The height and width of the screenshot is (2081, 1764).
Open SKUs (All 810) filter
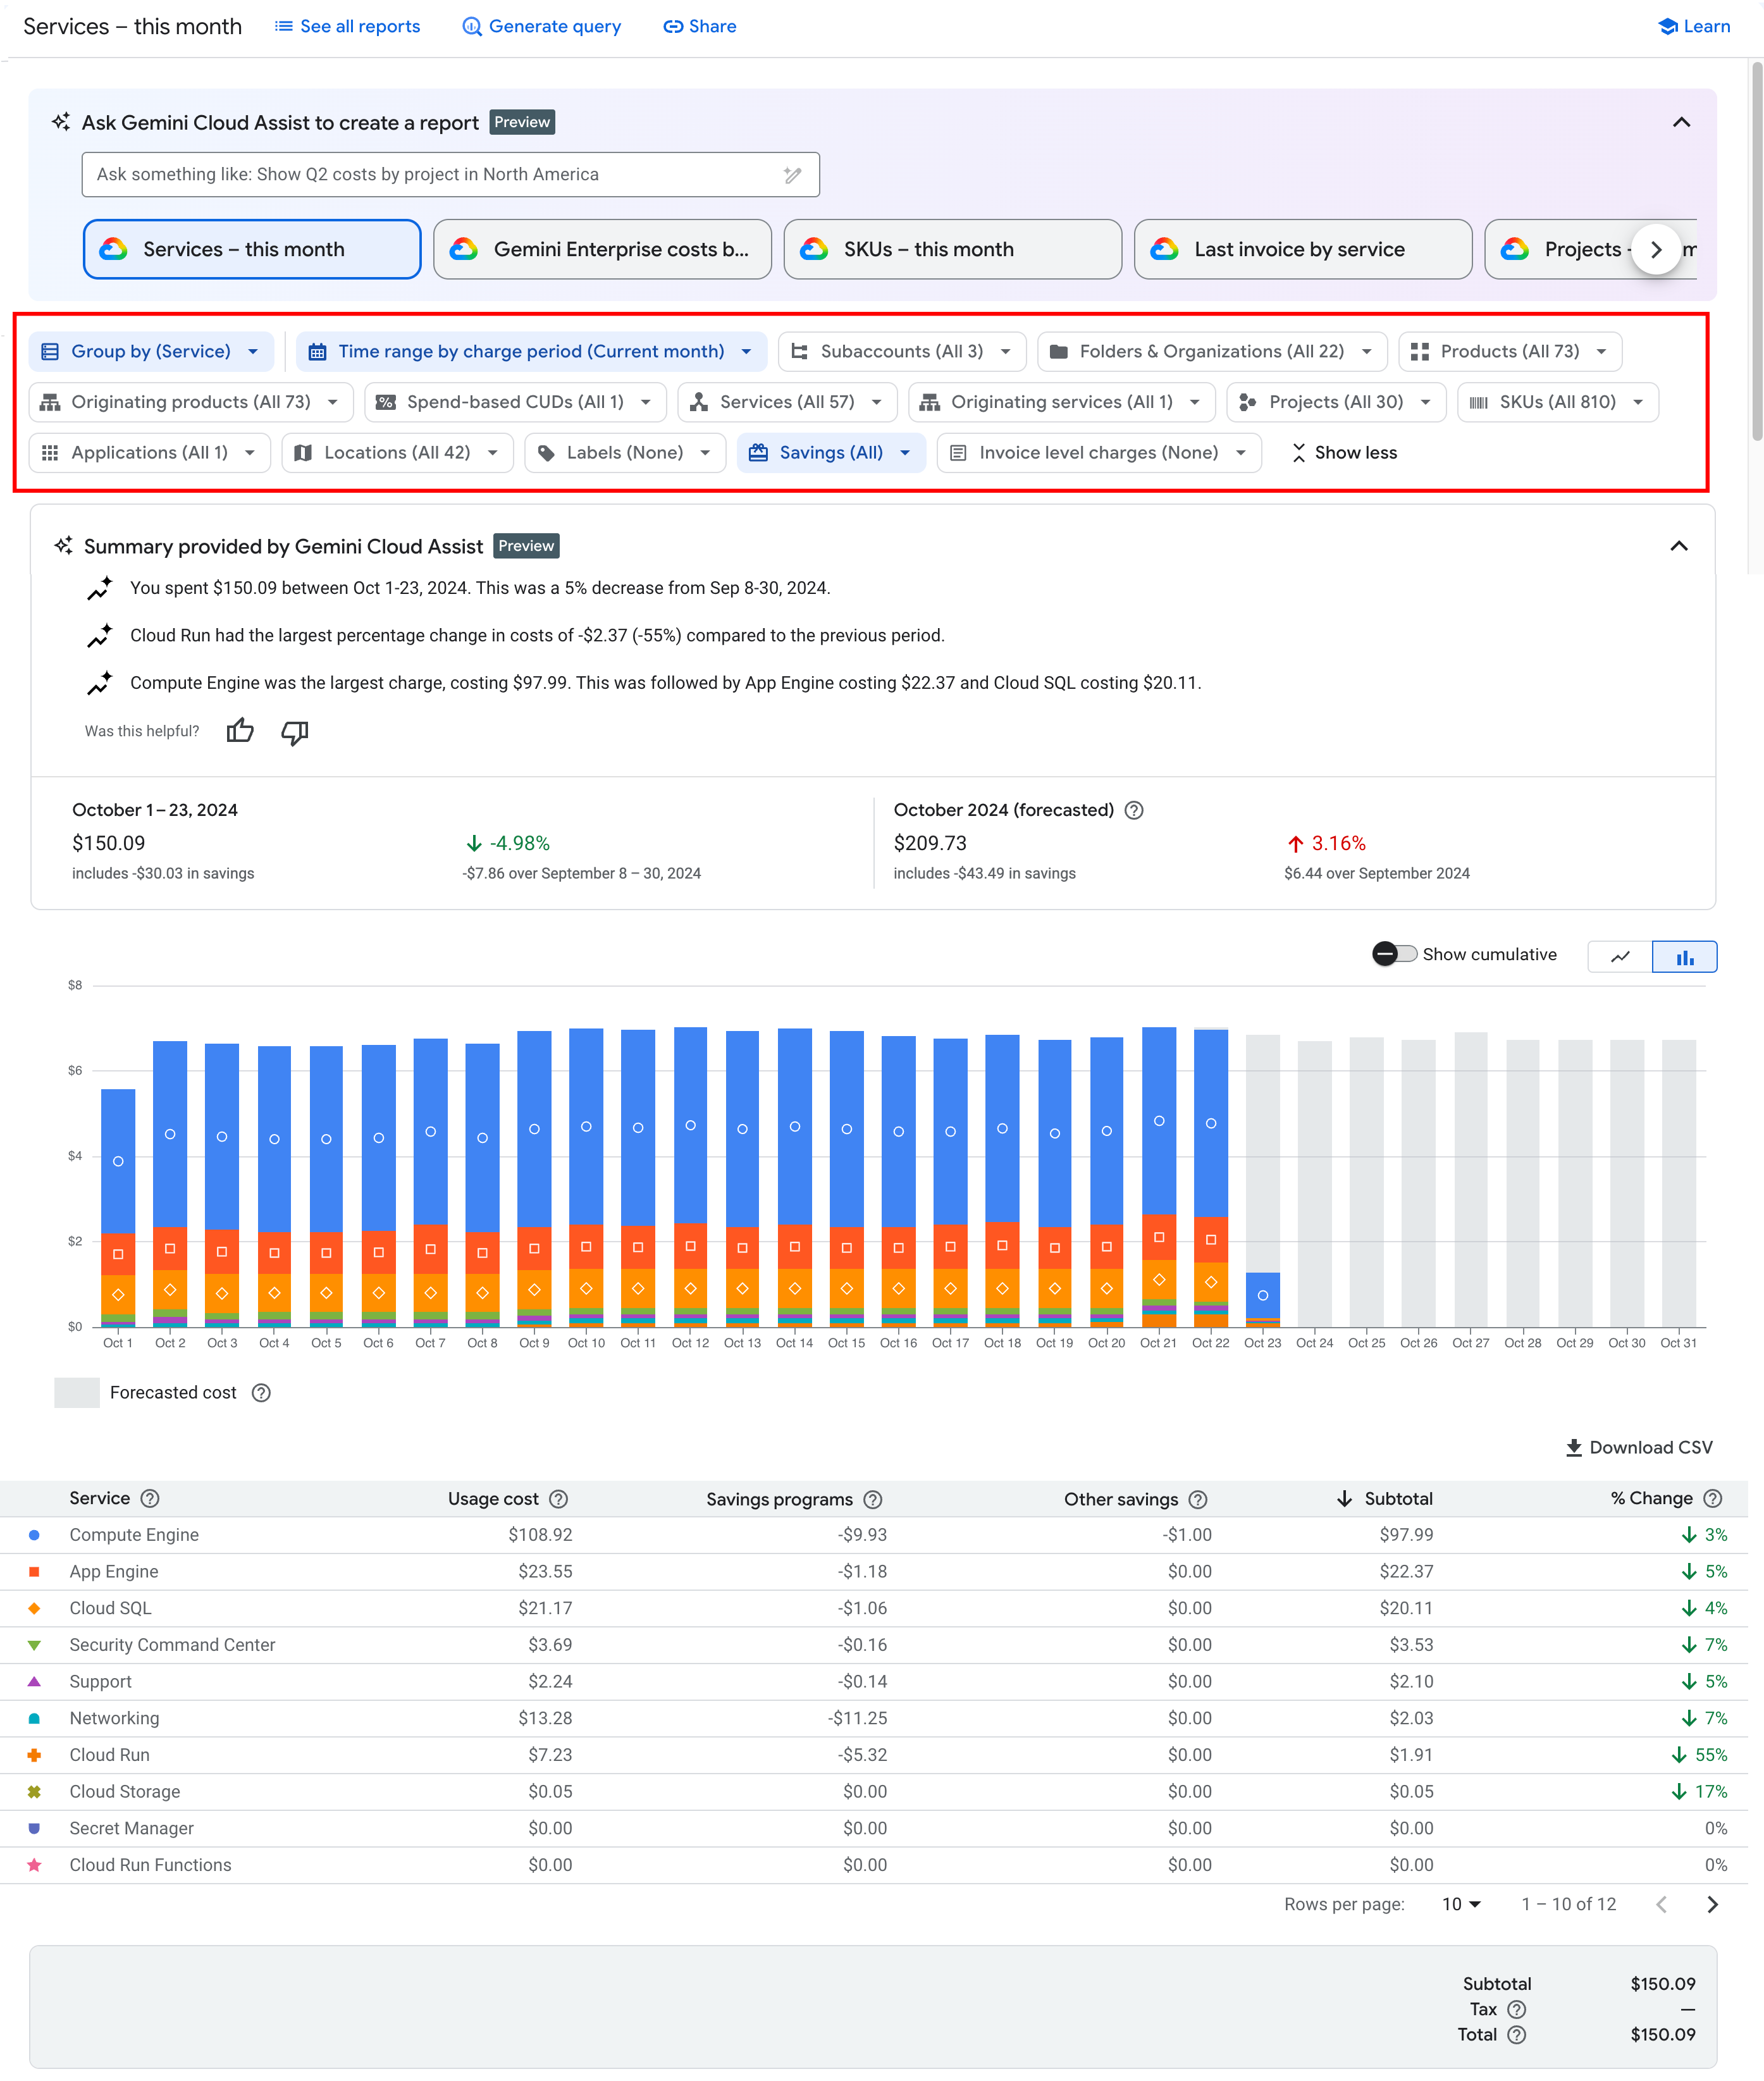[x=1558, y=402]
